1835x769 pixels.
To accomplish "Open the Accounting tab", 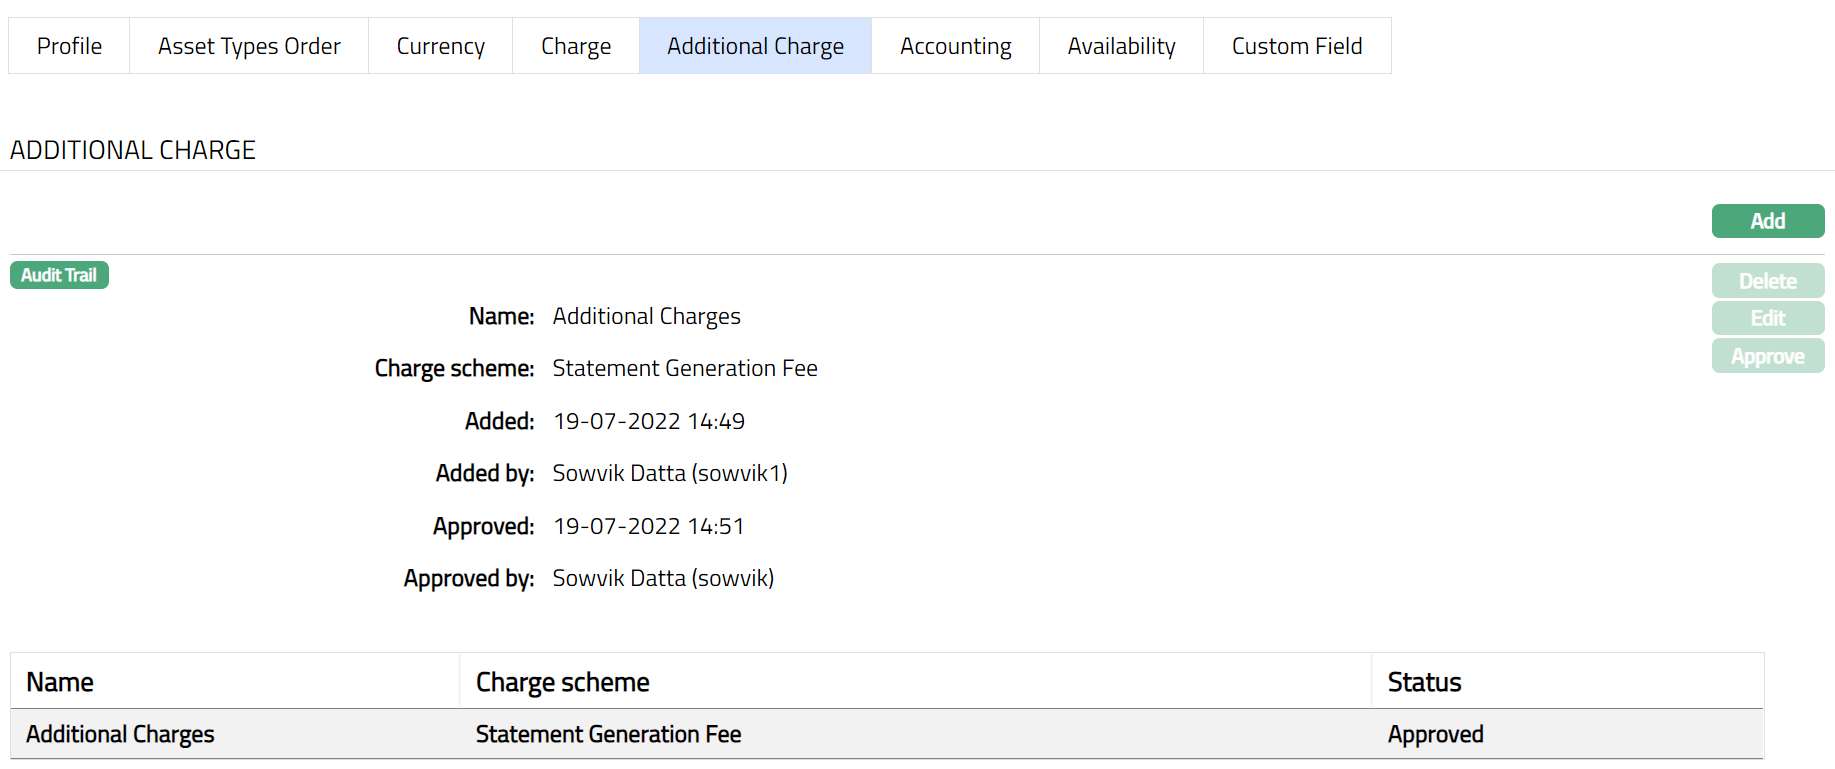I will 955,46.
